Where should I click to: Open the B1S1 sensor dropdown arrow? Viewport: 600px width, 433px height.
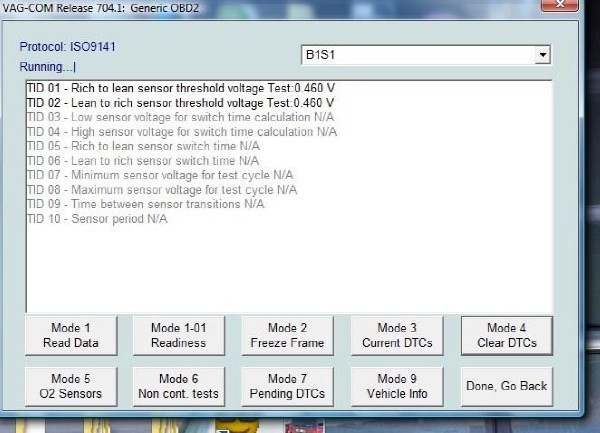coord(543,55)
